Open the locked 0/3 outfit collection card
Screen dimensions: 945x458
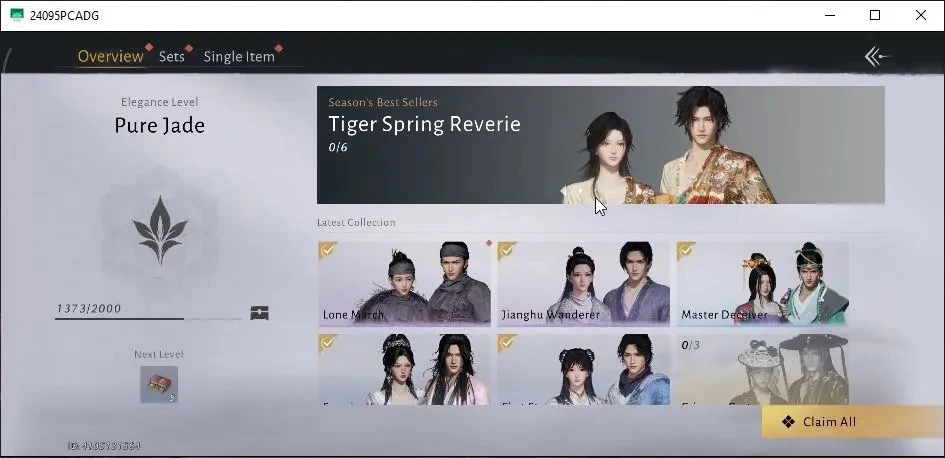[x=762, y=369]
